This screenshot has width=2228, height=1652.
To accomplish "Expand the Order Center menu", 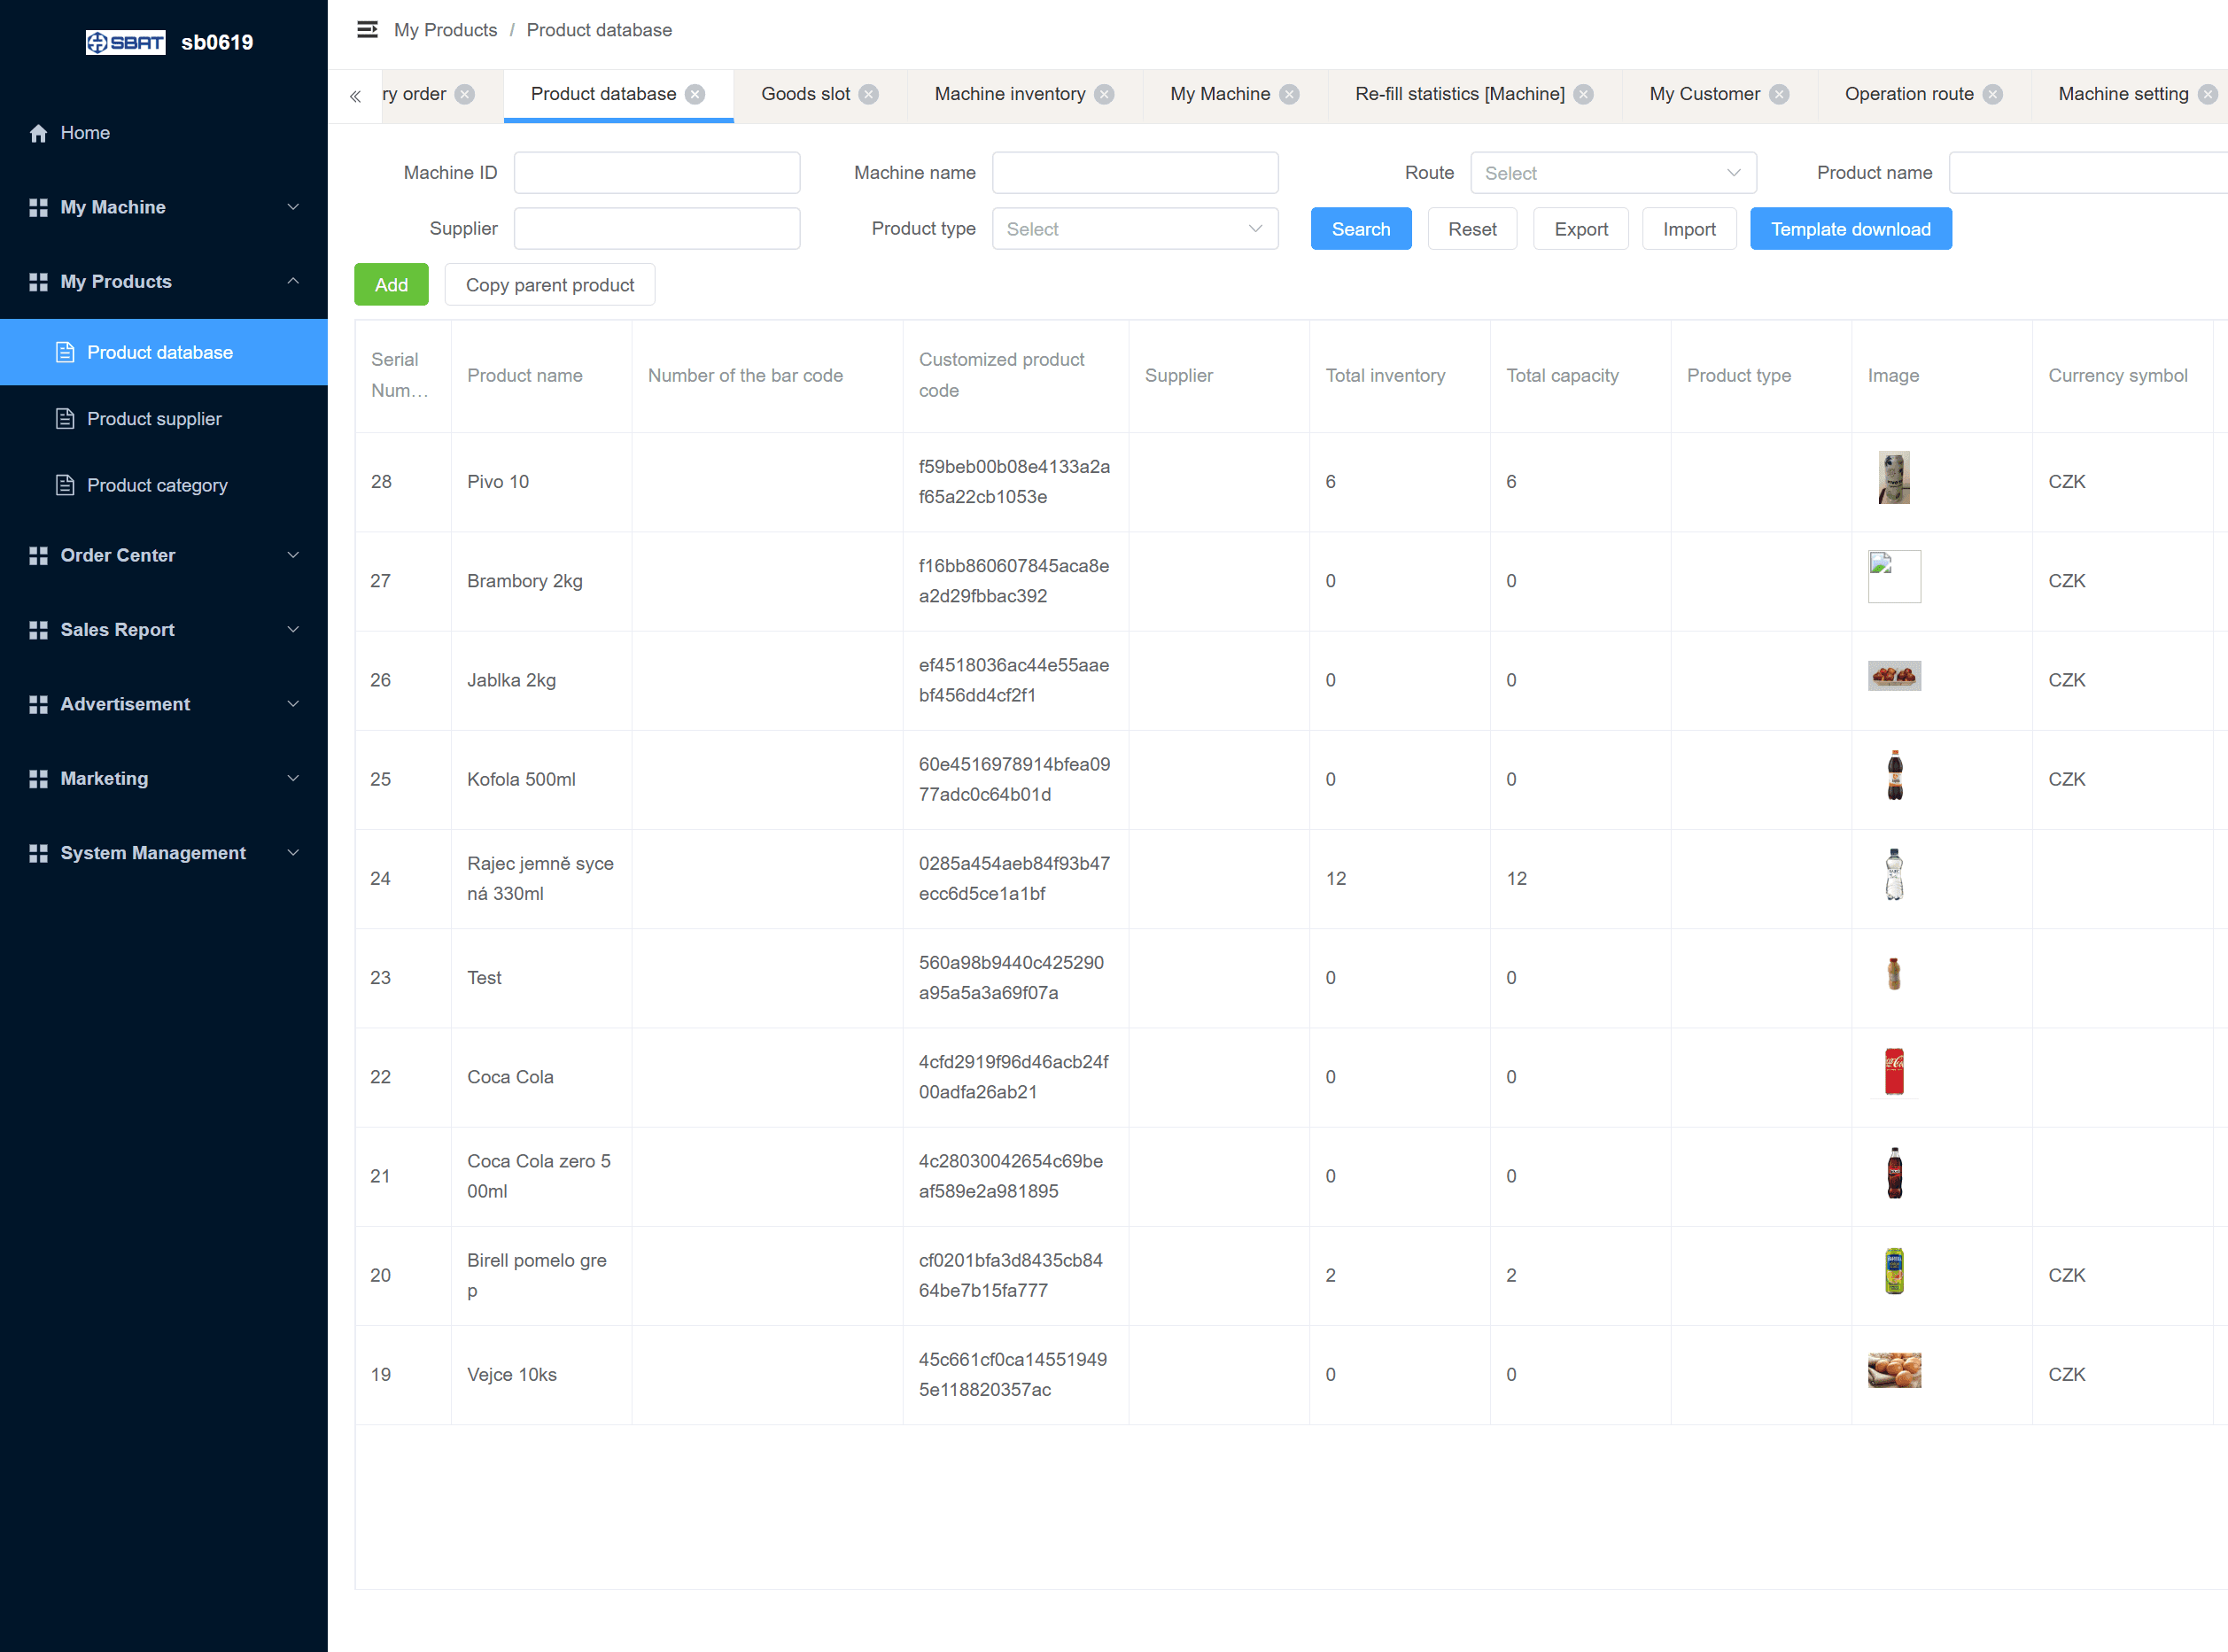I will click(164, 555).
